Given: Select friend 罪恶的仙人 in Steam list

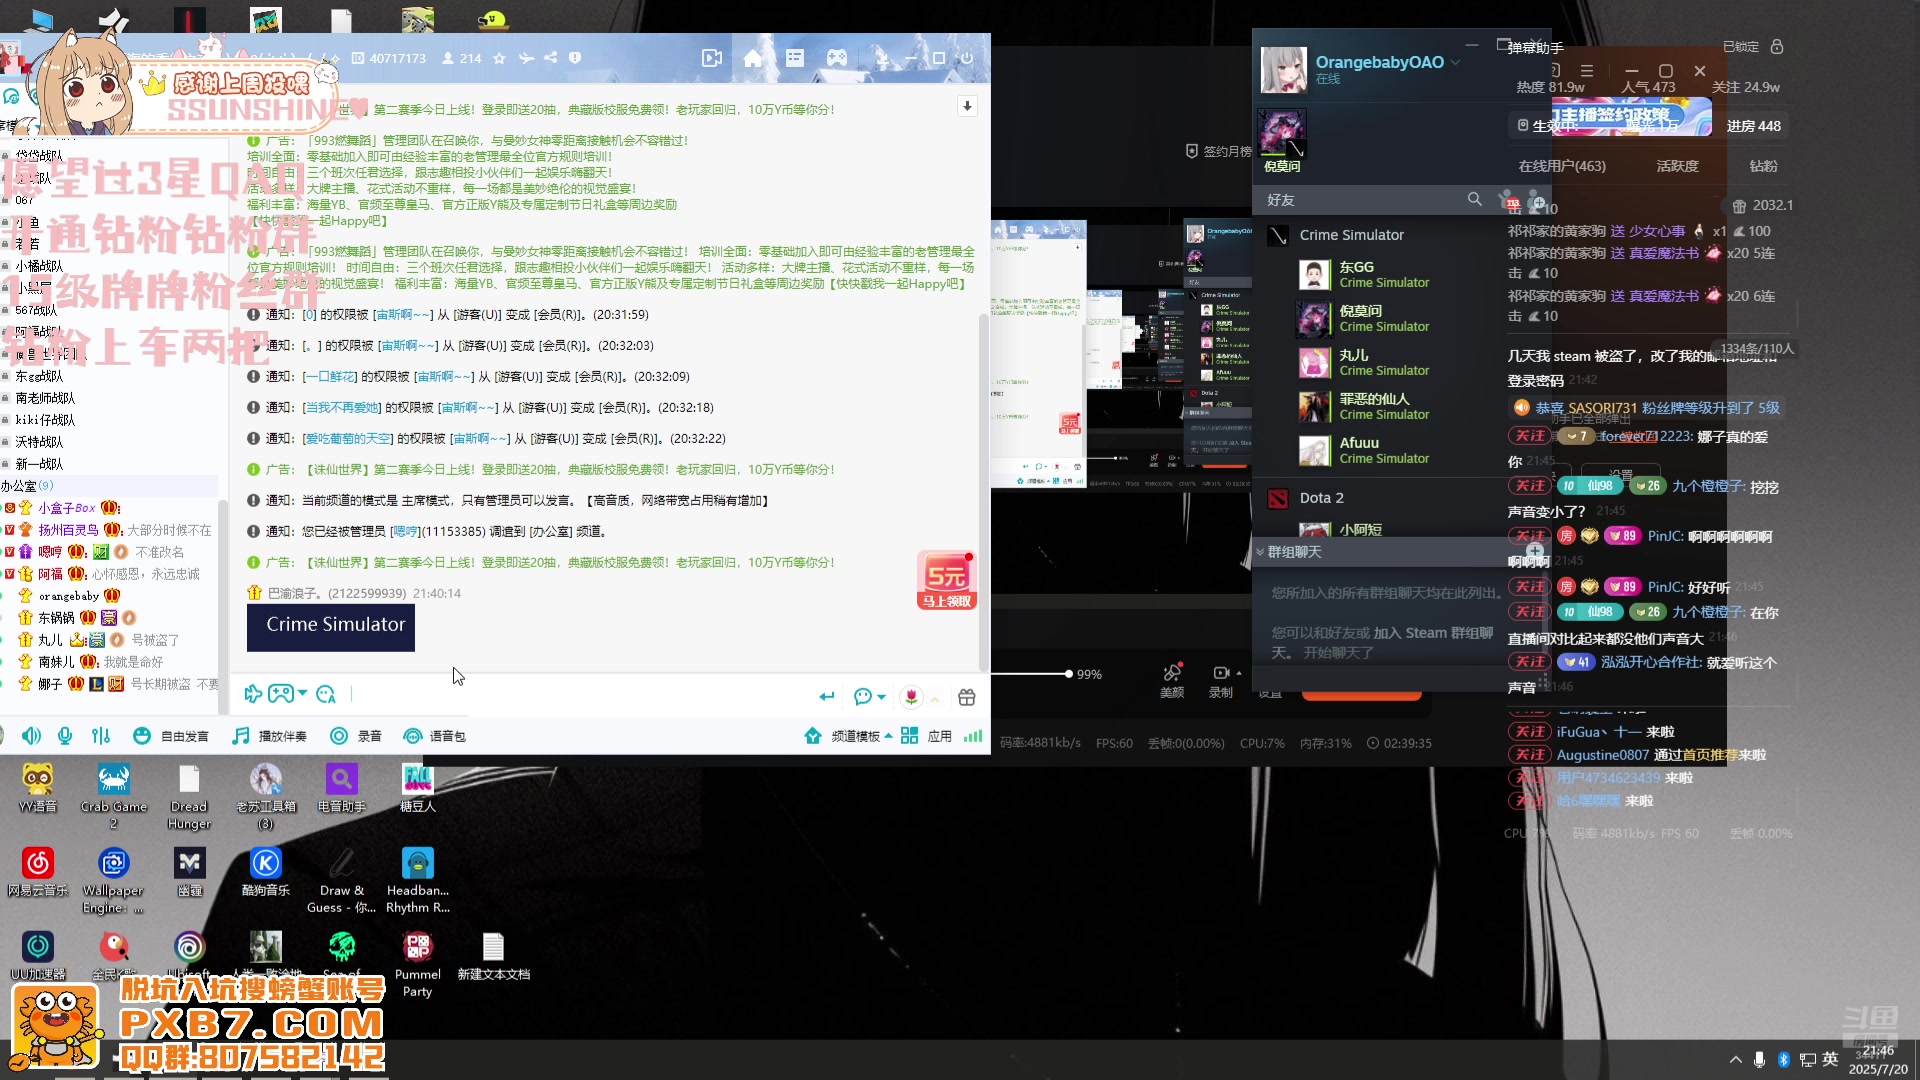Looking at the screenshot, I should [1384, 406].
